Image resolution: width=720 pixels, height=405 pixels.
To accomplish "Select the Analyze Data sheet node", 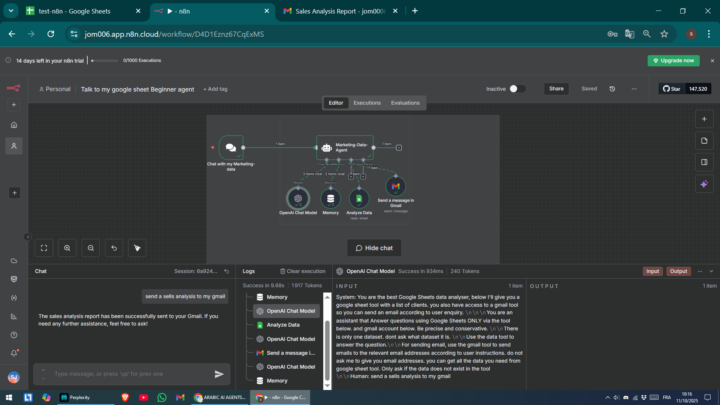I will (x=359, y=198).
